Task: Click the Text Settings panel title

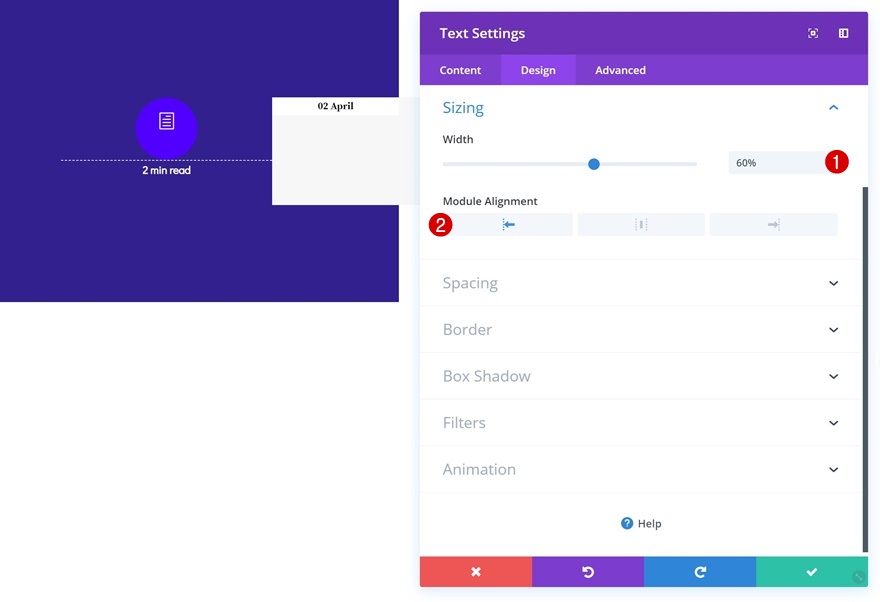Action: [x=482, y=33]
